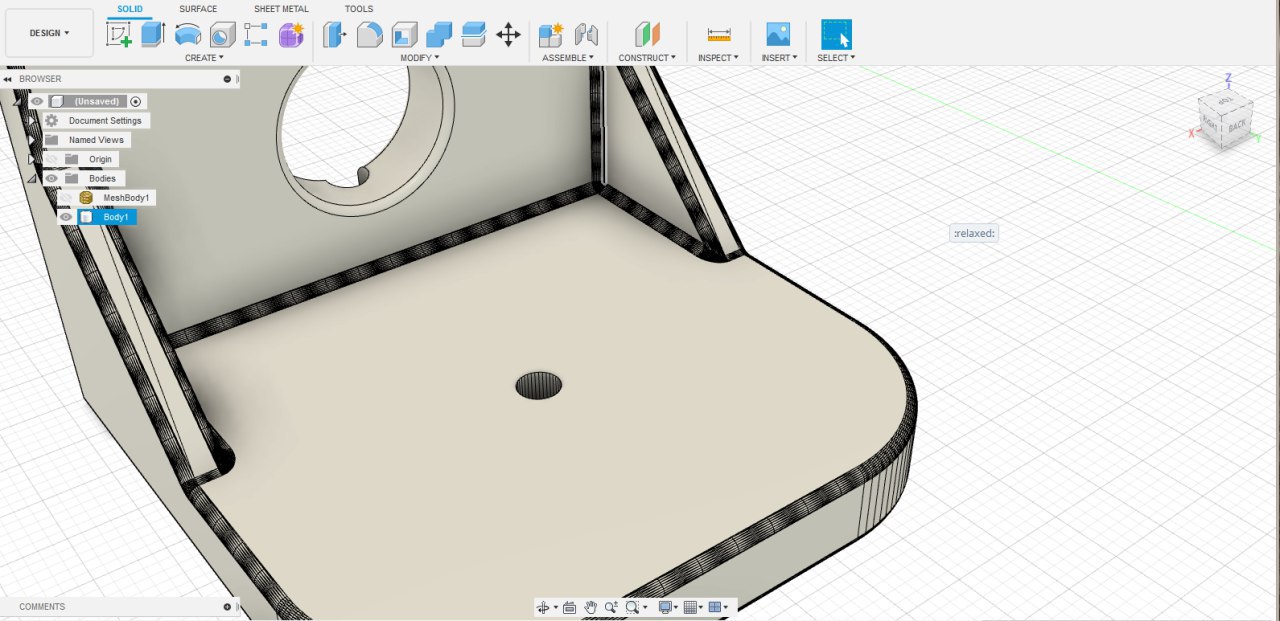Expand the Document Settings node
The image size is (1280, 621).
[x=32, y=120]
